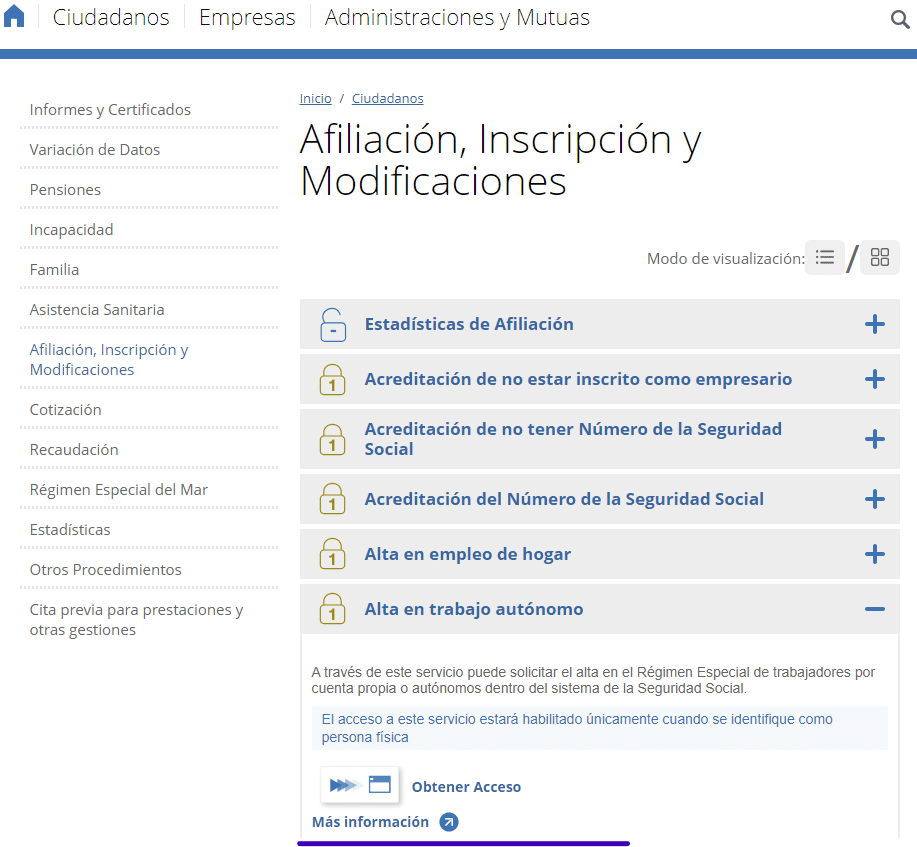Select Estadísticas in sidebar
This screenshot has height=847, width=917.
coord(70,529)
